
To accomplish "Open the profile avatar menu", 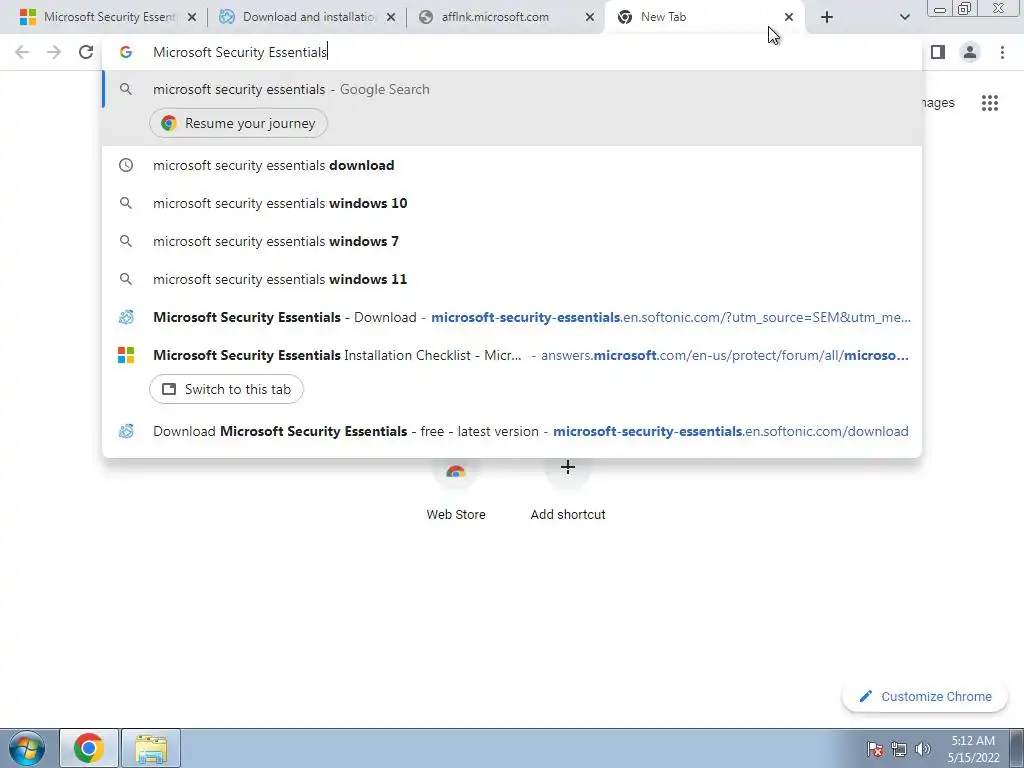I will point(970,52).
